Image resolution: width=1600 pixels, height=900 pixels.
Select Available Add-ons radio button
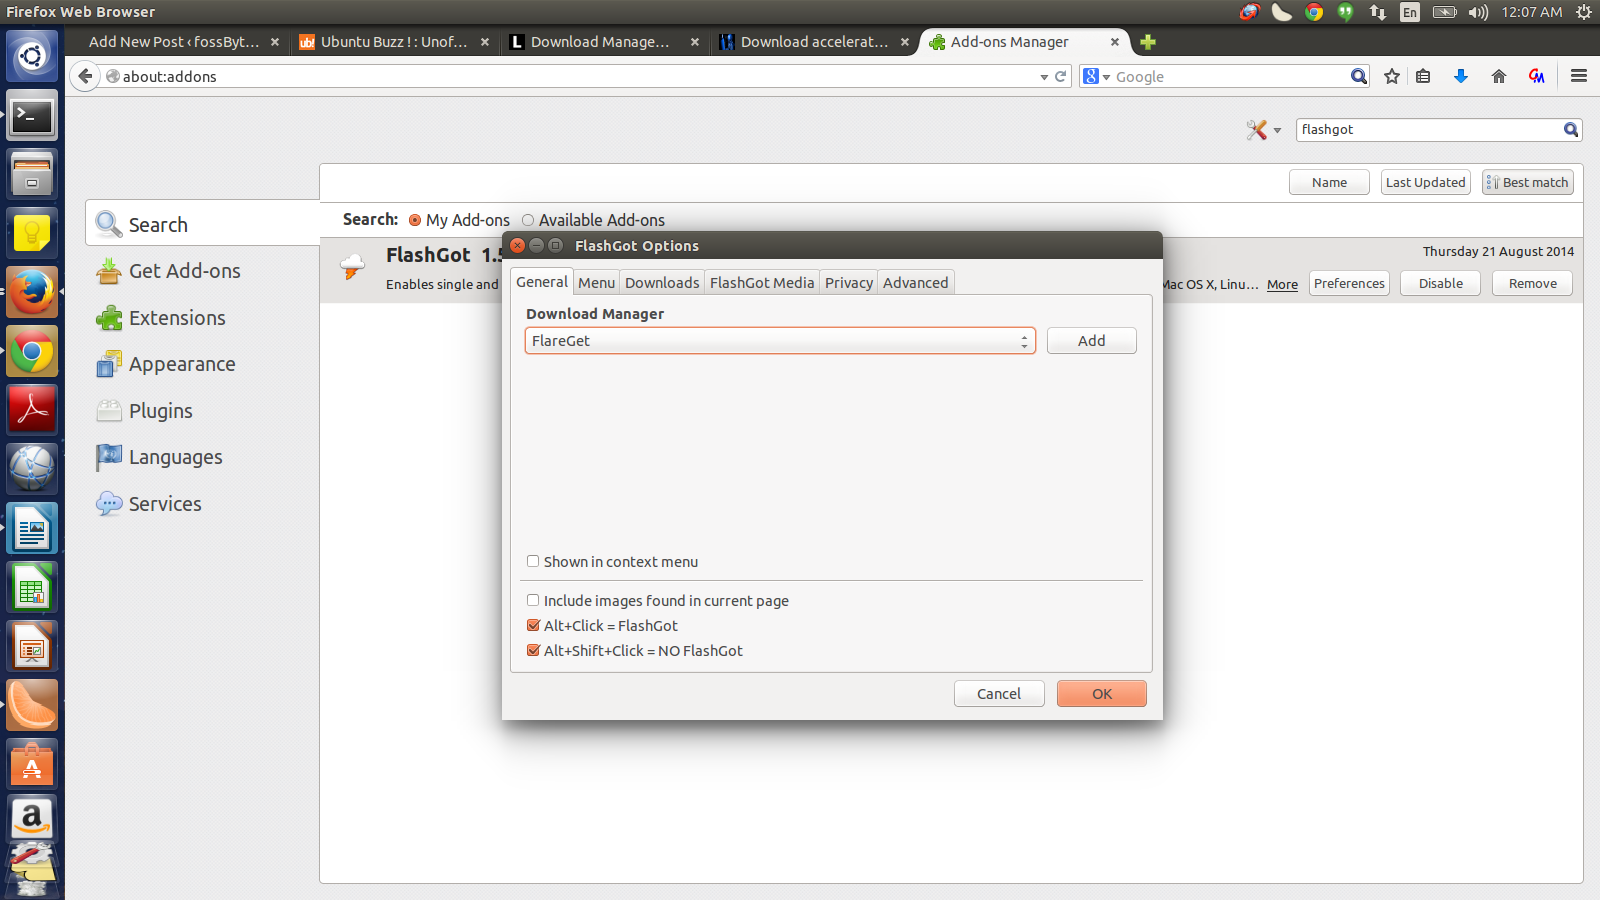click(528, 220)
